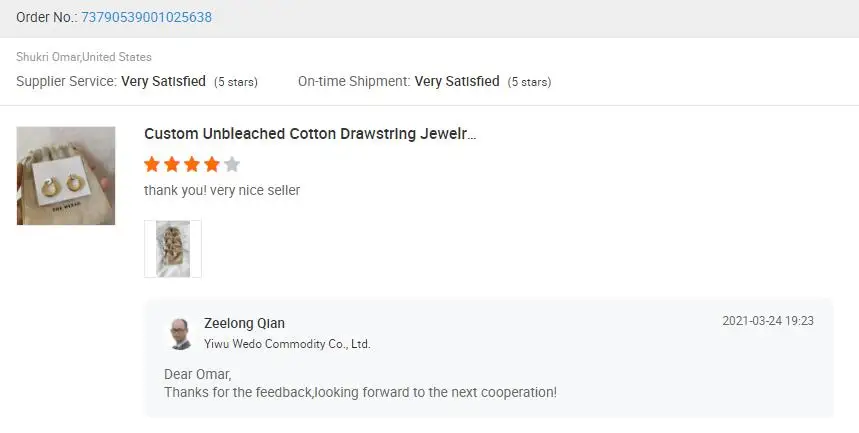Click the 'Order No.:' label

pos(45,18)
